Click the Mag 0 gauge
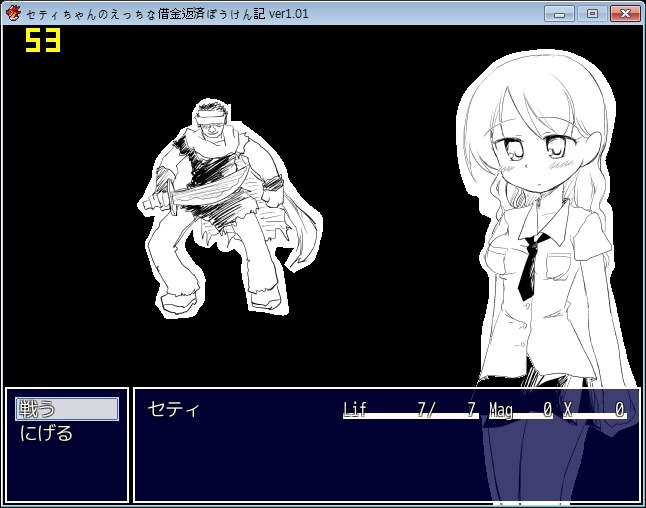 pyautogui.click(x=521, y=410)
